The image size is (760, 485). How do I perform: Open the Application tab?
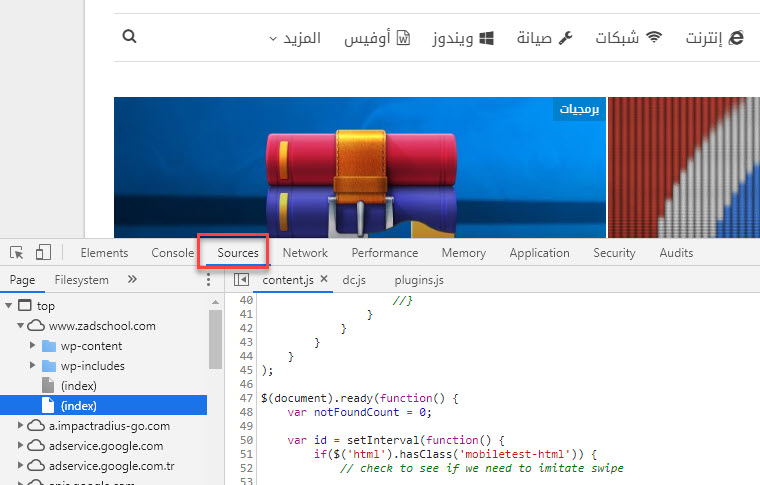[539, 252]
